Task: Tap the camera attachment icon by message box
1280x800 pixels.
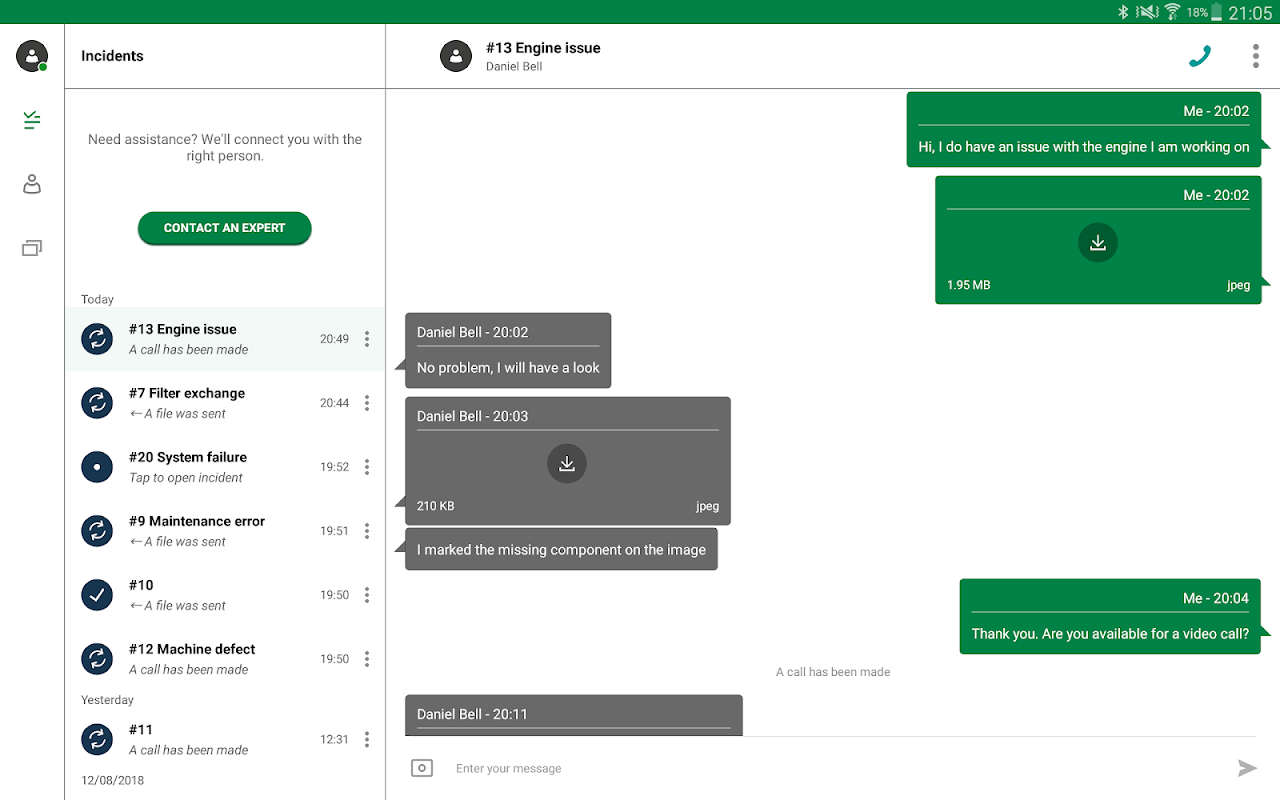Action: pyautogui.click(x=422, y=768)
